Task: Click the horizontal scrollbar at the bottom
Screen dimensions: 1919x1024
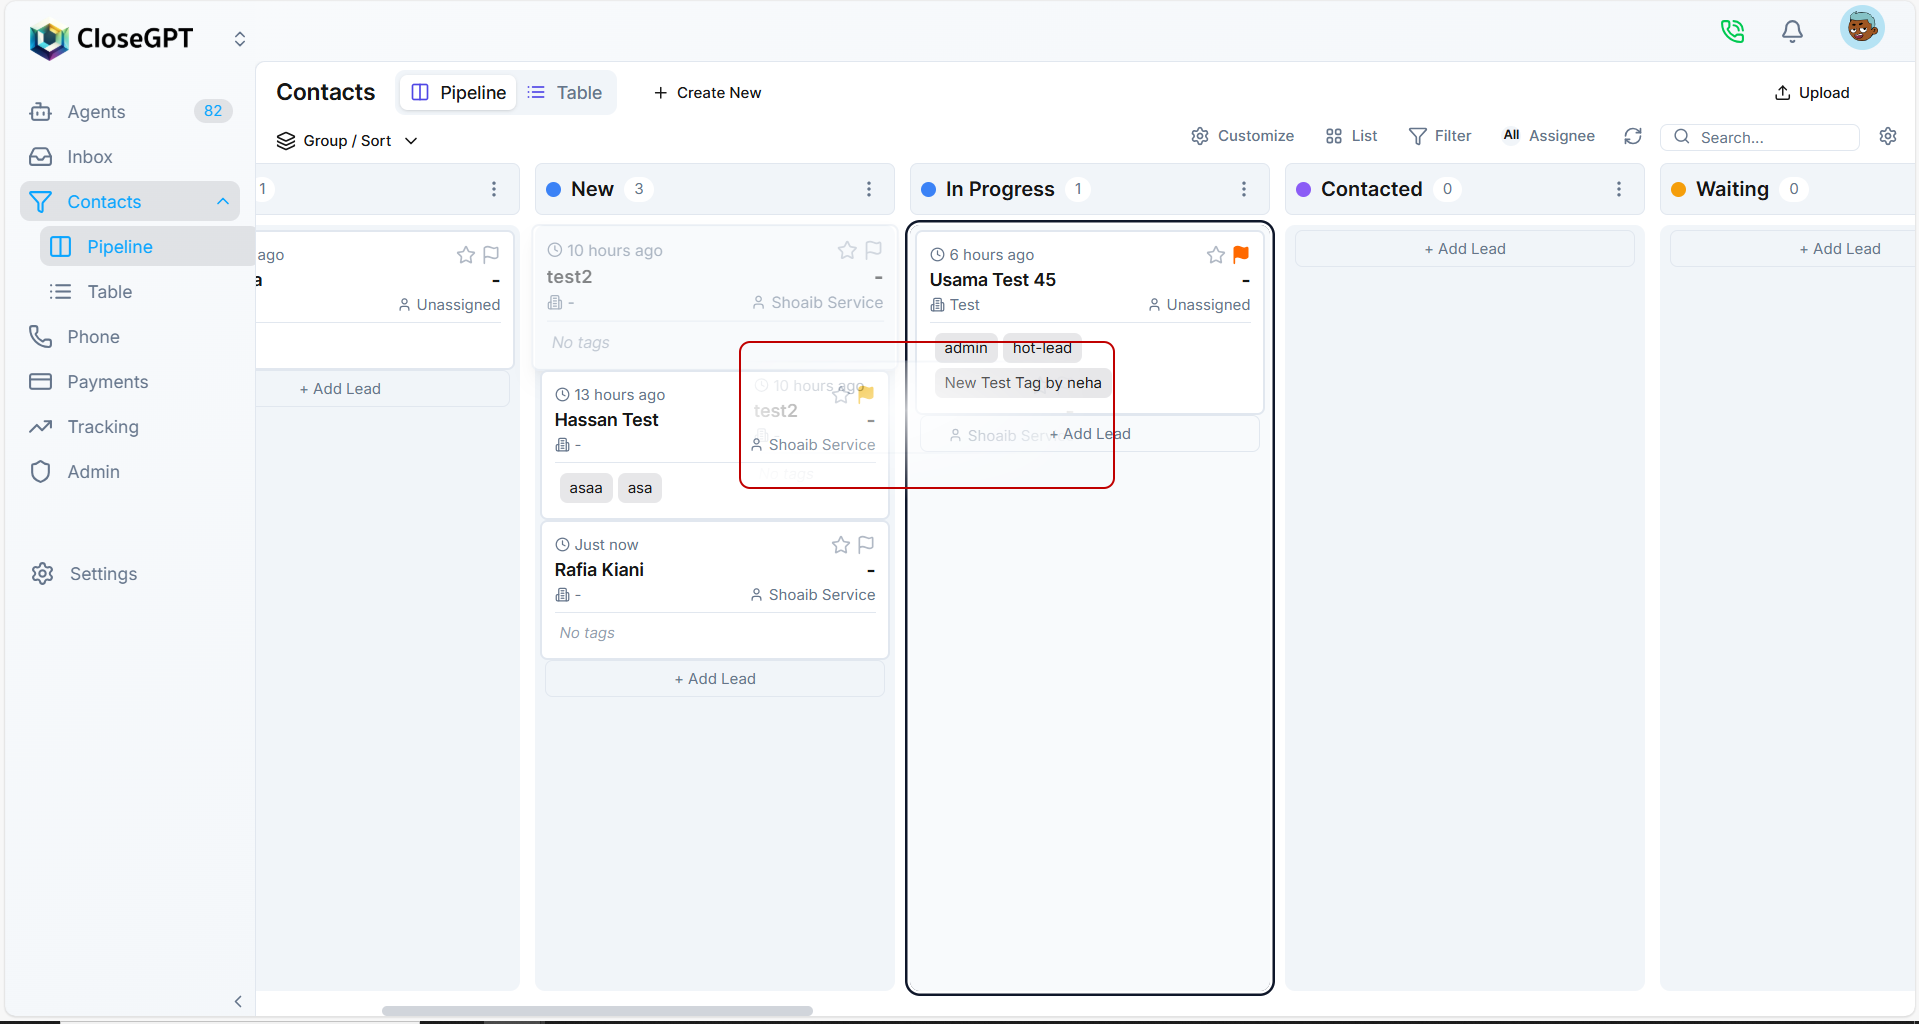Action: (x=597, y=1011)
